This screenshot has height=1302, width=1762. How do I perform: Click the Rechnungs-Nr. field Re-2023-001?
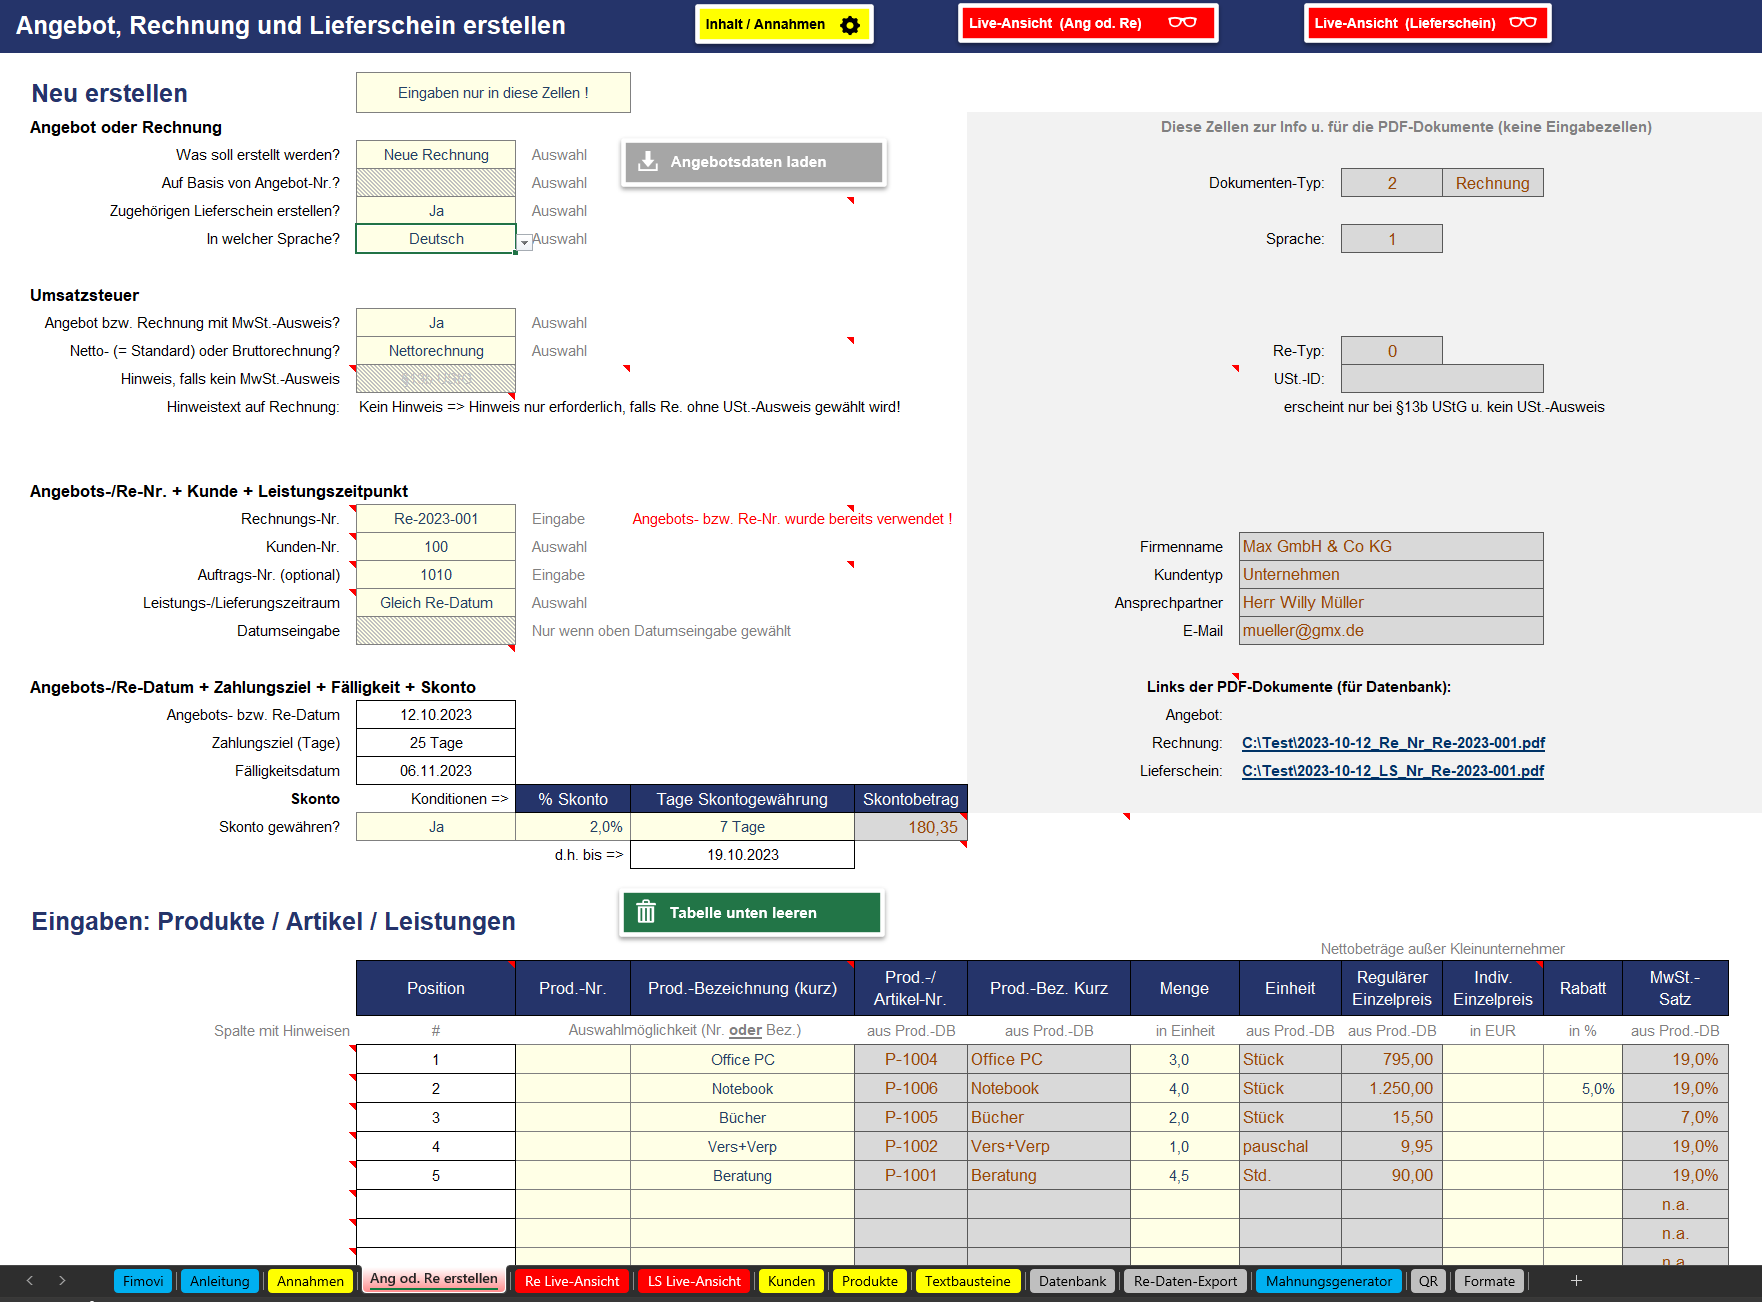436,519
